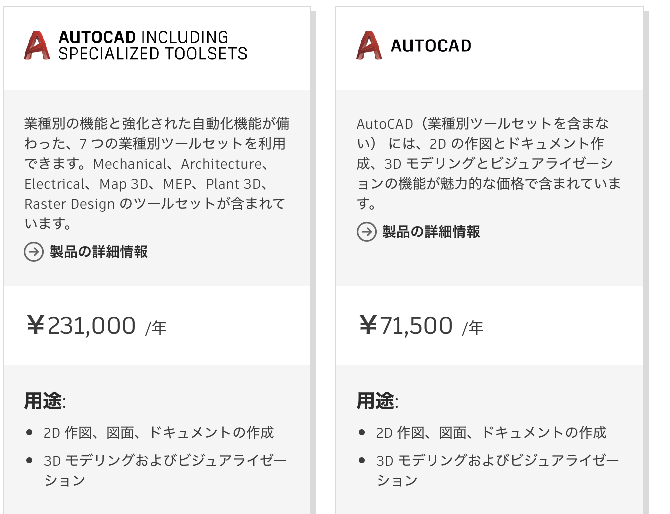
Task: Click 2D 作図 bullet in right card
Action: click(x=491, y=433)
